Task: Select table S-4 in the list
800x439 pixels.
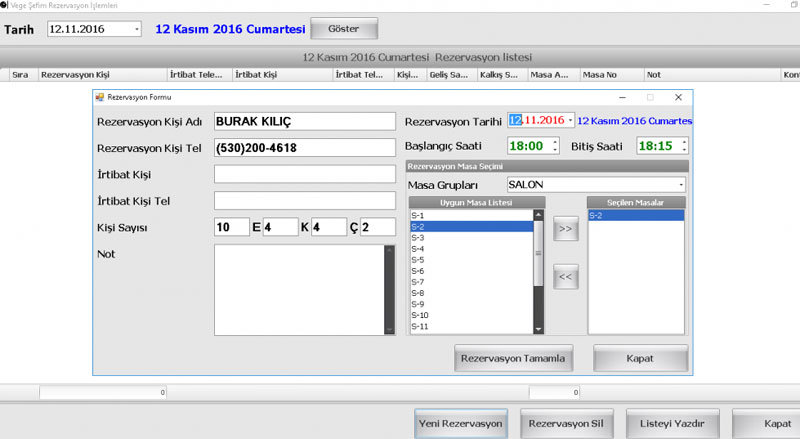Action: pos(471,249)
